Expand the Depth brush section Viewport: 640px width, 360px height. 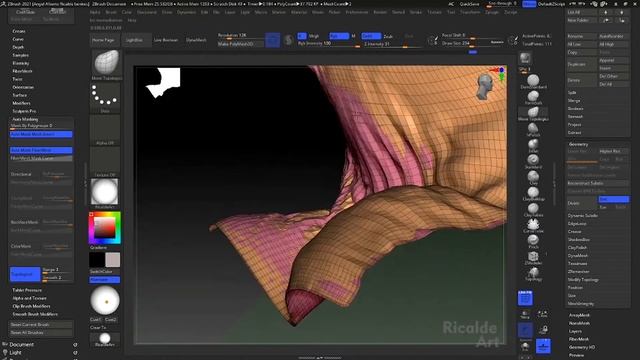click(18, 47)
